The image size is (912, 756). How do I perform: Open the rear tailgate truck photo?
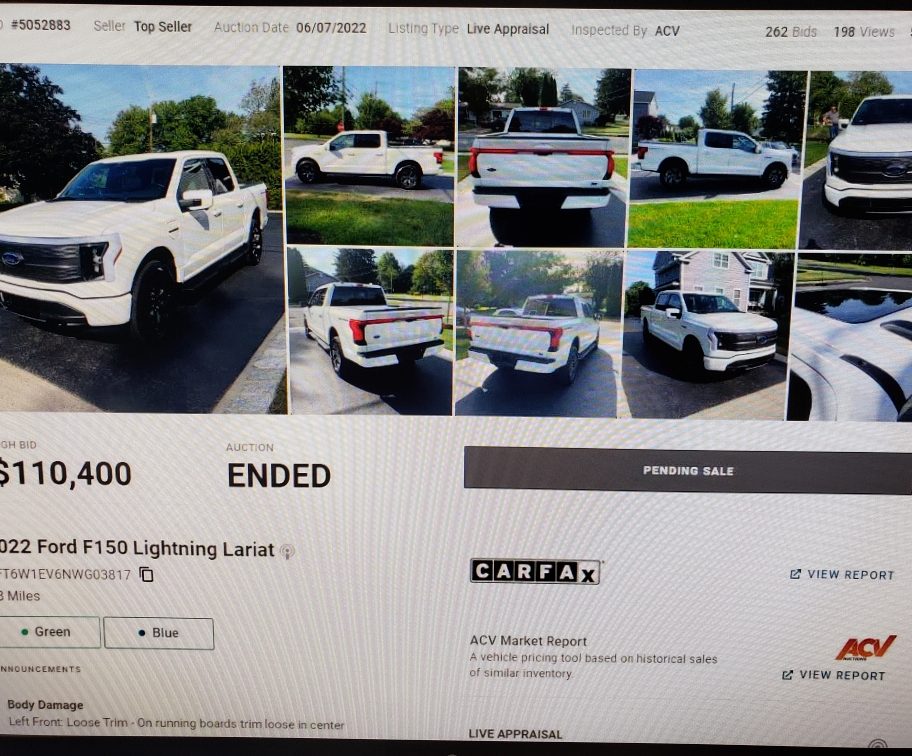coord(544,158)
